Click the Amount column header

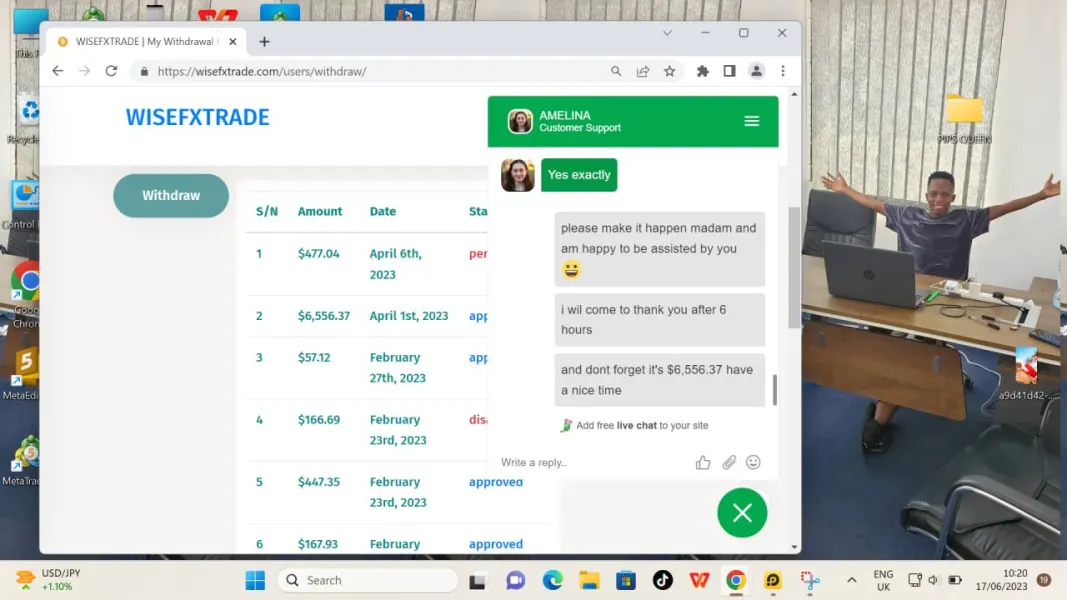click(320, 212)
